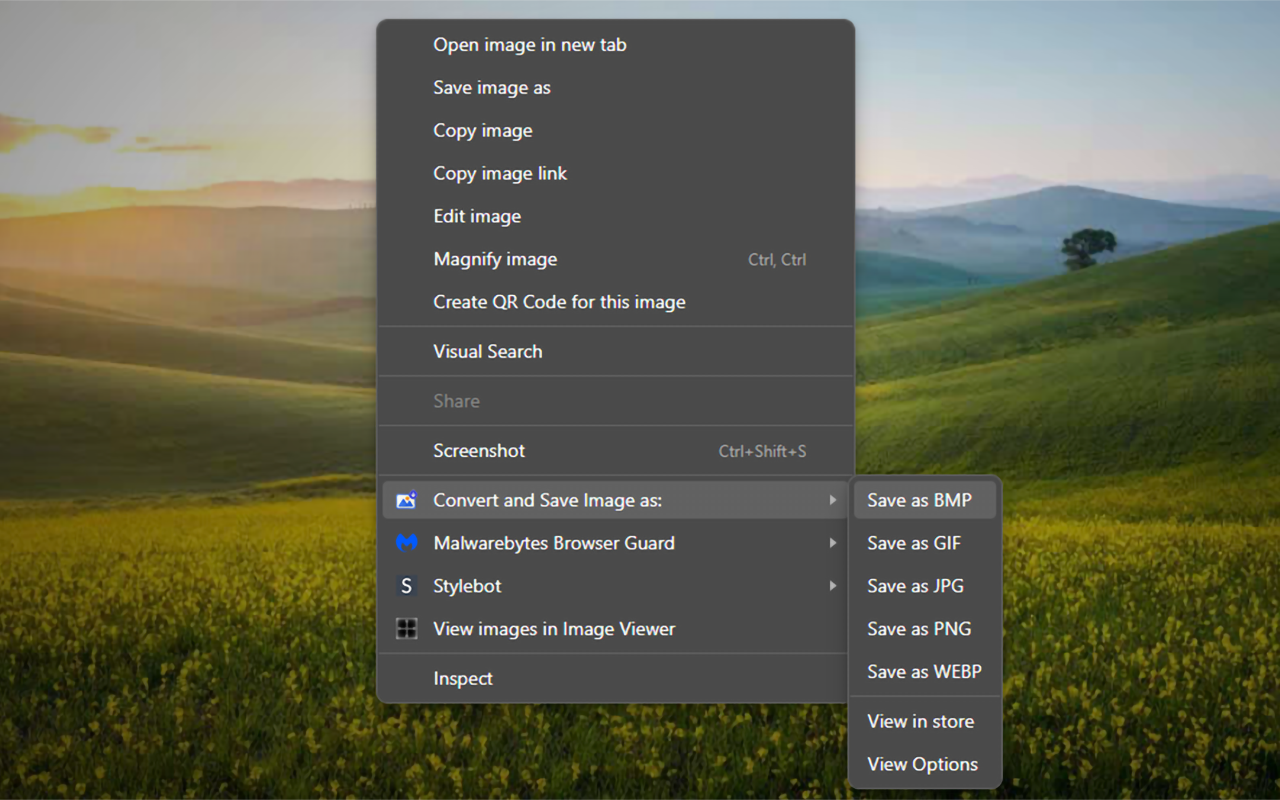Expand the Stylebot submenu arrow
Viewport: 1280px width, 800px height.
(832, 586)
